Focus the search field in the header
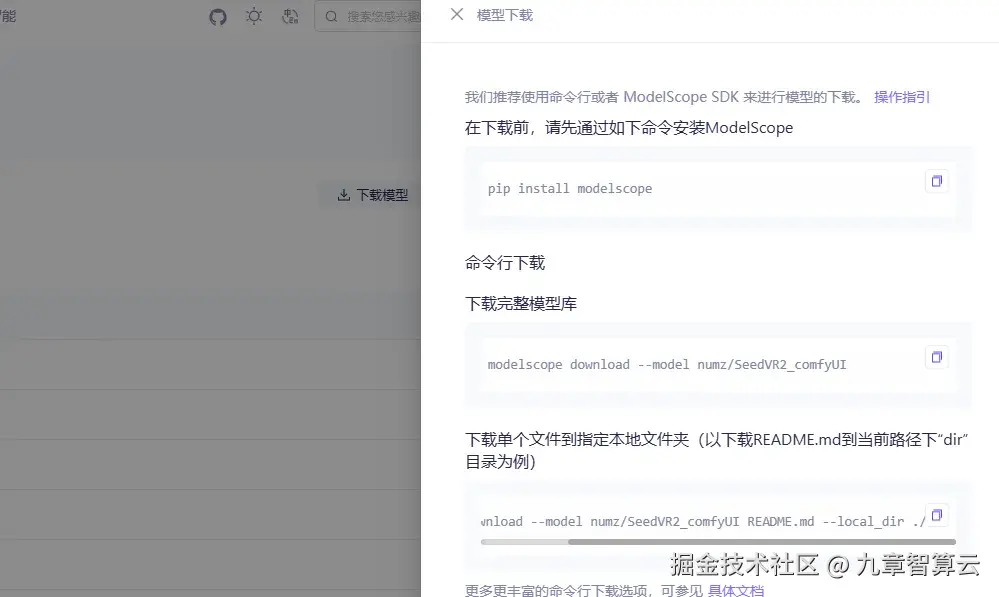This screenshot has width=999, height=597. click(368, 17)
